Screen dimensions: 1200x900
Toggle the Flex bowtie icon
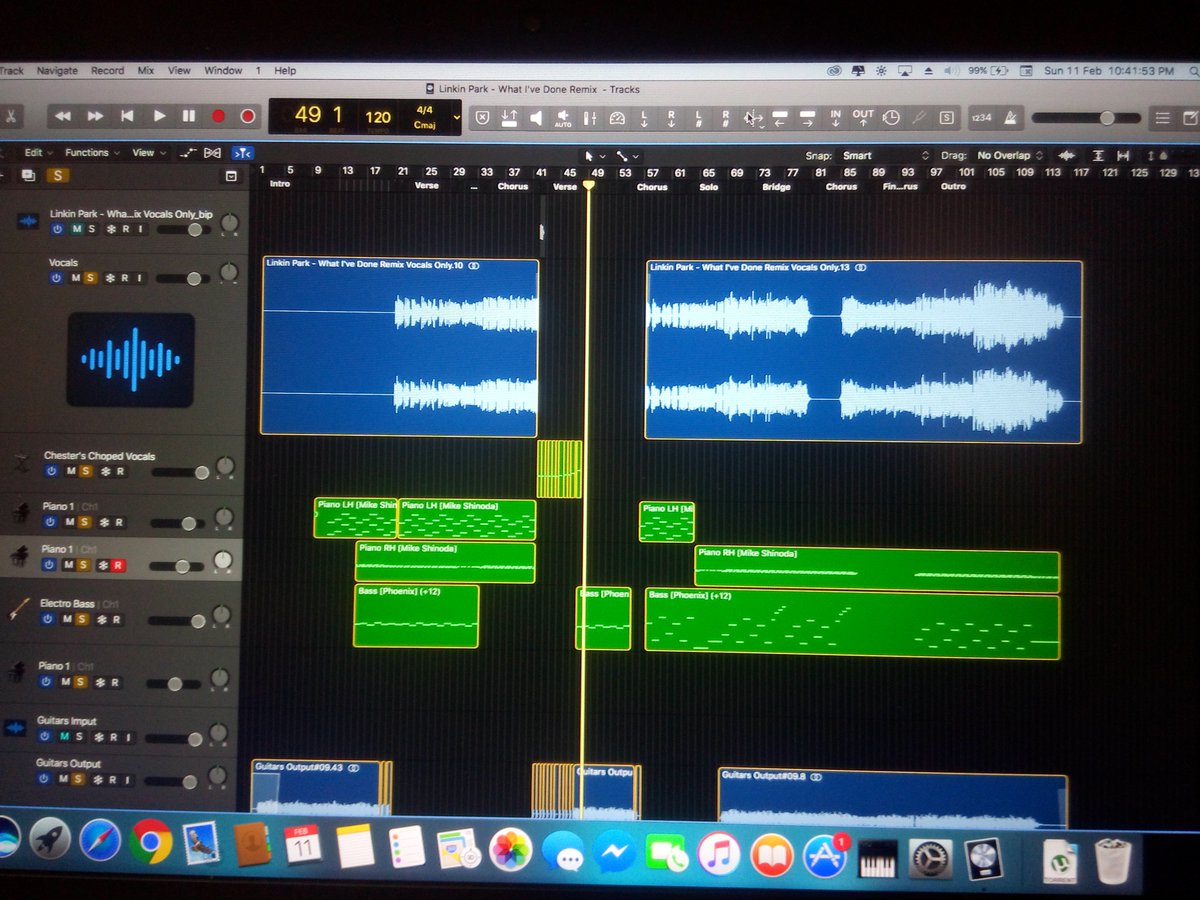coord(212,153)
